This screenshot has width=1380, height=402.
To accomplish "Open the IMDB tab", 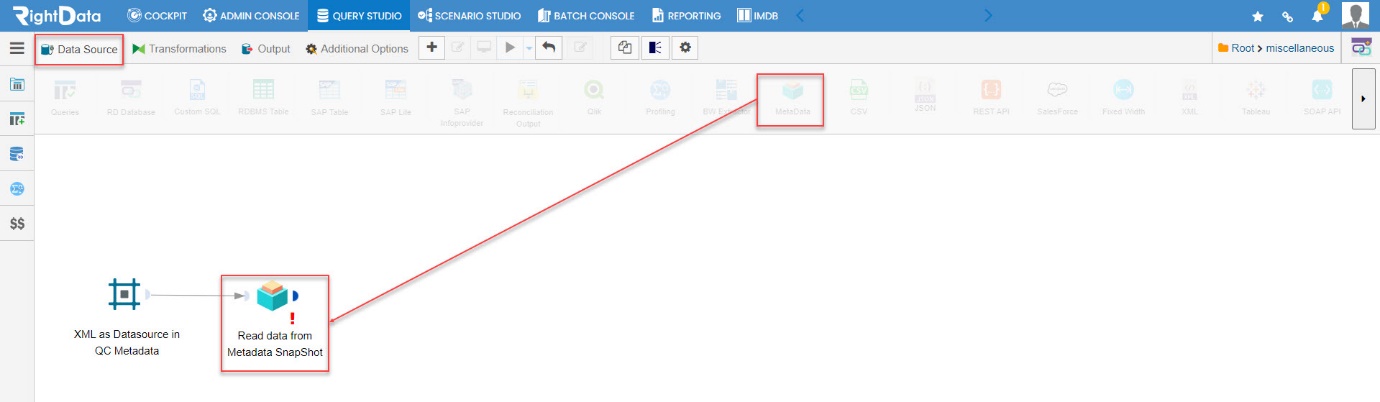I will pos(757,15).
